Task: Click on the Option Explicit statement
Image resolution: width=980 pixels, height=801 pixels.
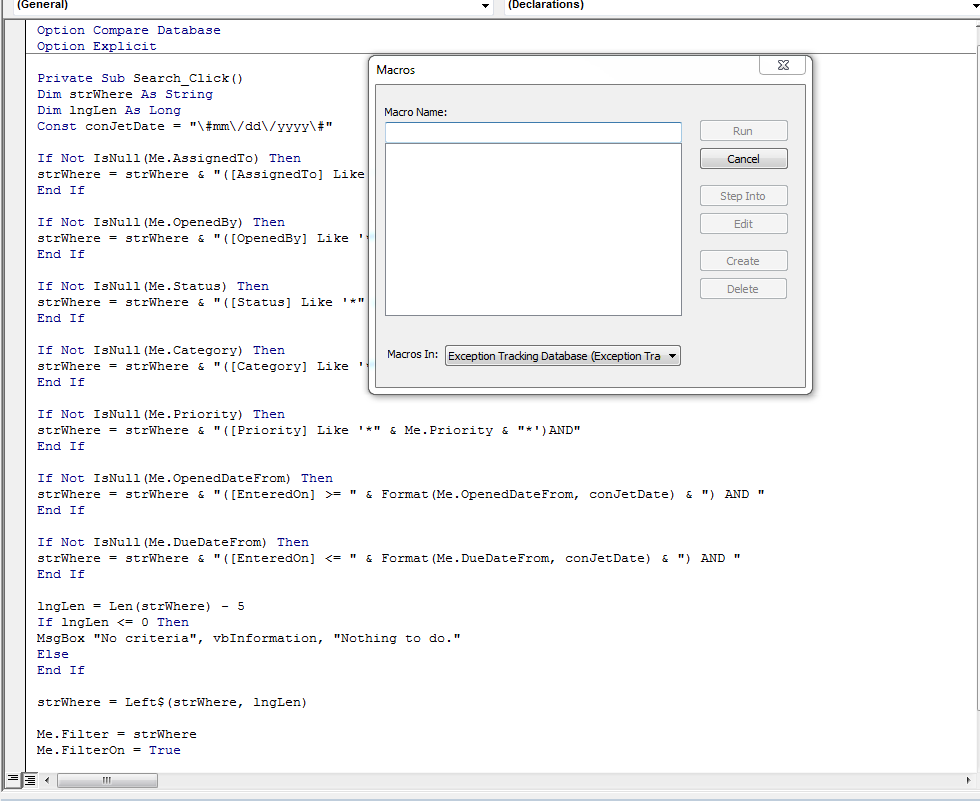Action: tap(97, 46)
